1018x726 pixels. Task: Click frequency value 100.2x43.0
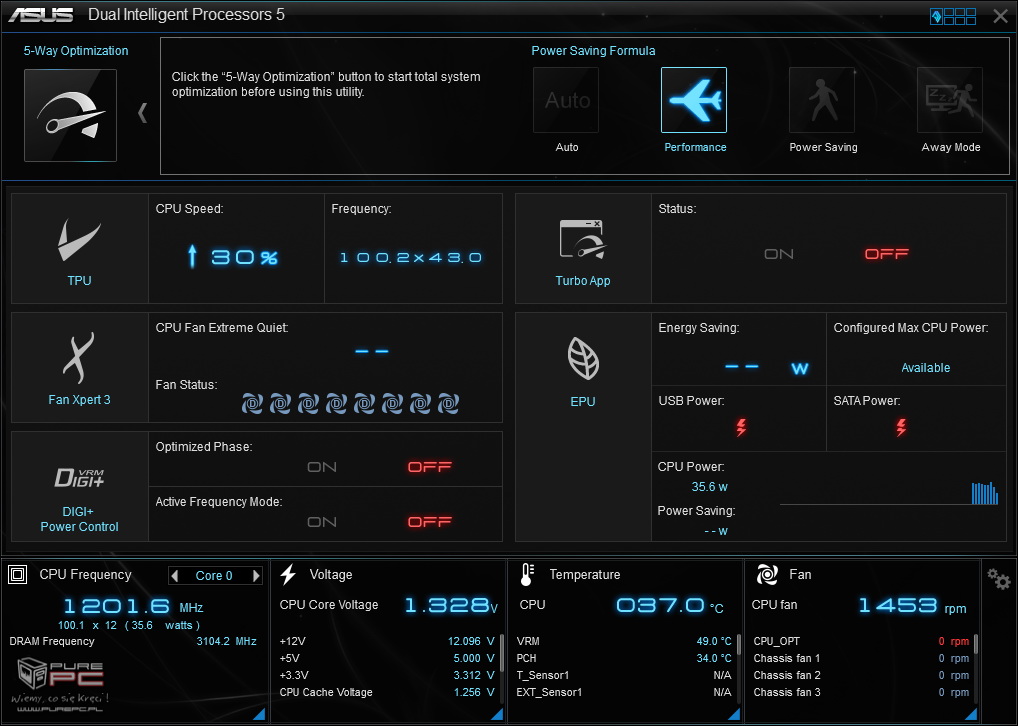(x=411, y=258)
